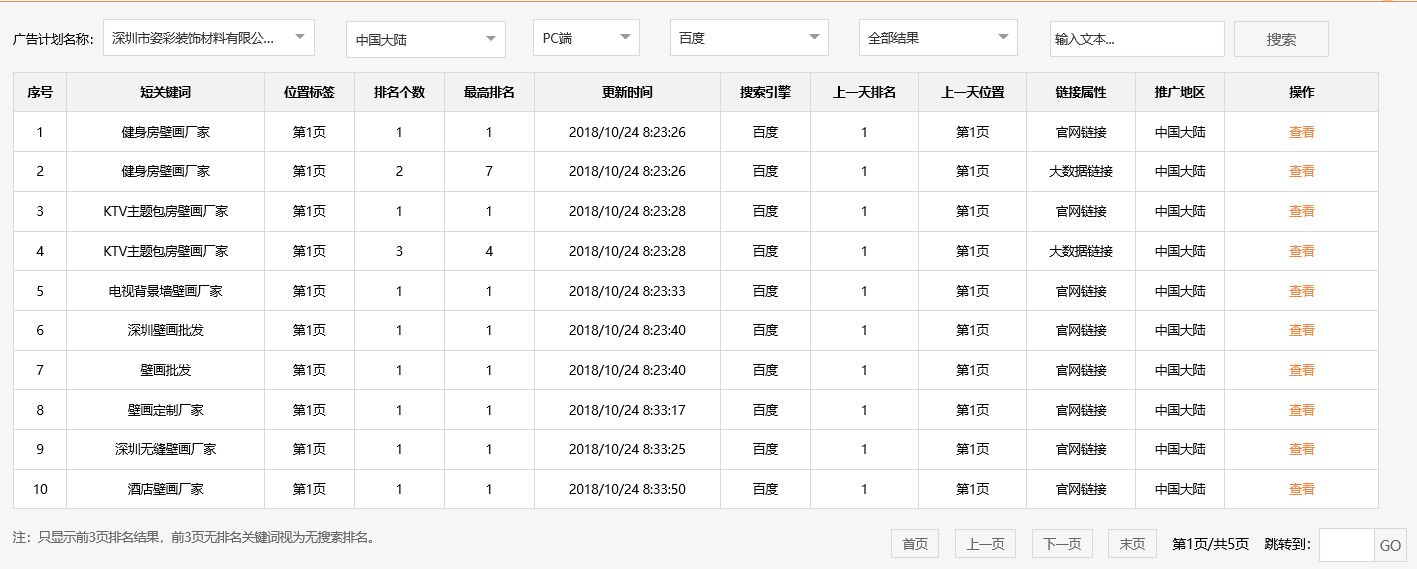Open the 广告计划名称 company dropdown
The width and height of the screenshot is (1417, 569).
click(x=208, y=38)
